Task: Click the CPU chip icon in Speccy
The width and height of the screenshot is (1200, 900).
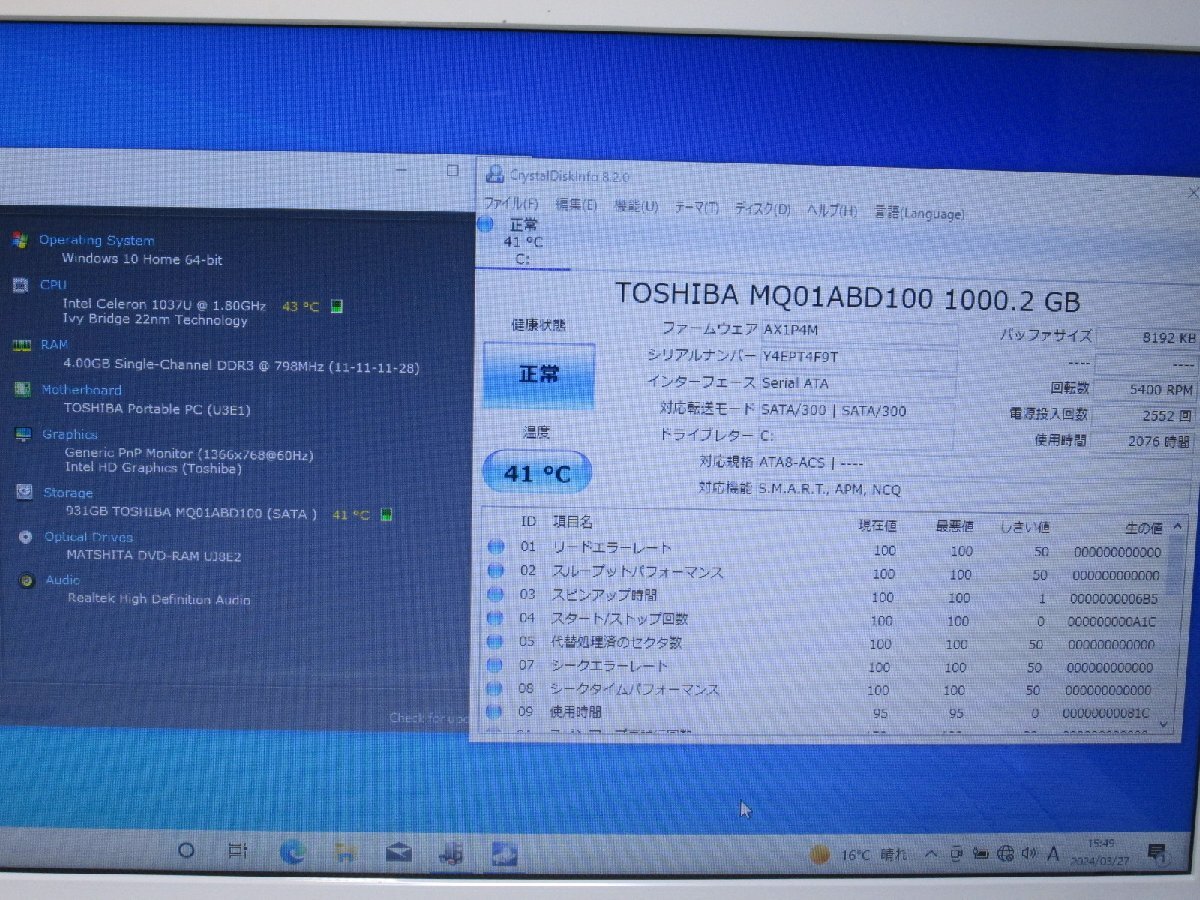Action: [19, 285]
